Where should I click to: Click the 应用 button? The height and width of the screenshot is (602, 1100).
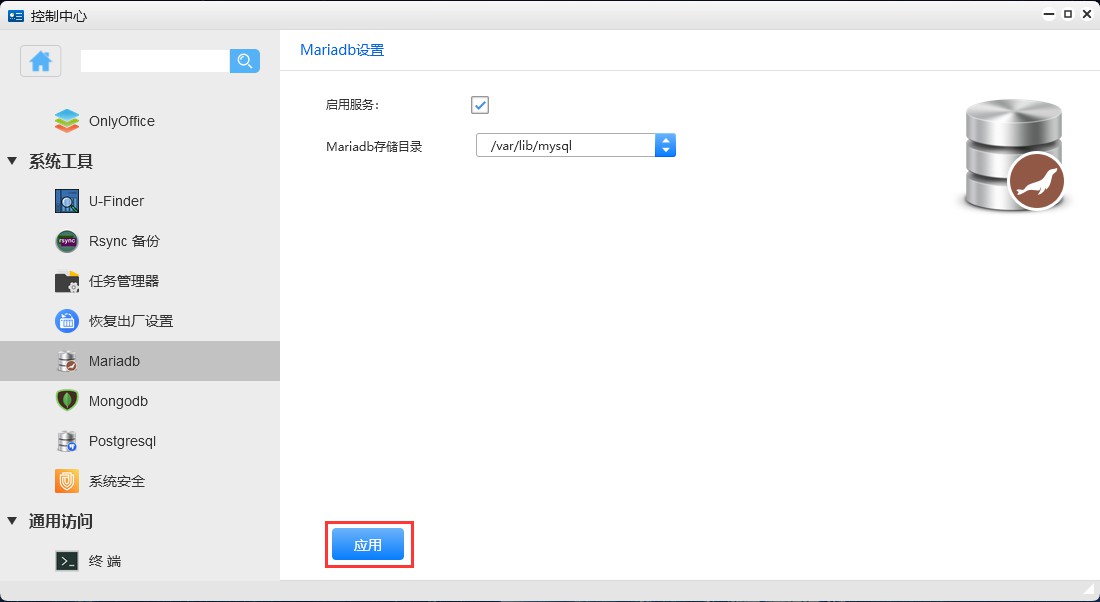click(368, 545)
